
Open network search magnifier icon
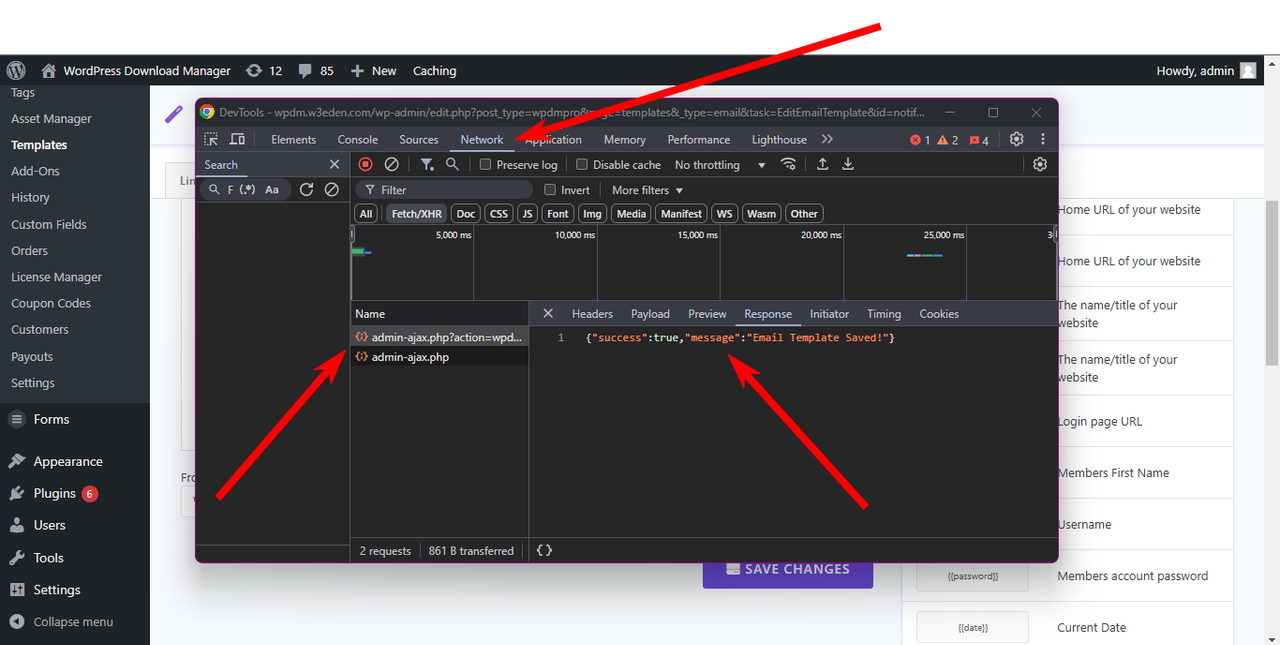point(453,164)
